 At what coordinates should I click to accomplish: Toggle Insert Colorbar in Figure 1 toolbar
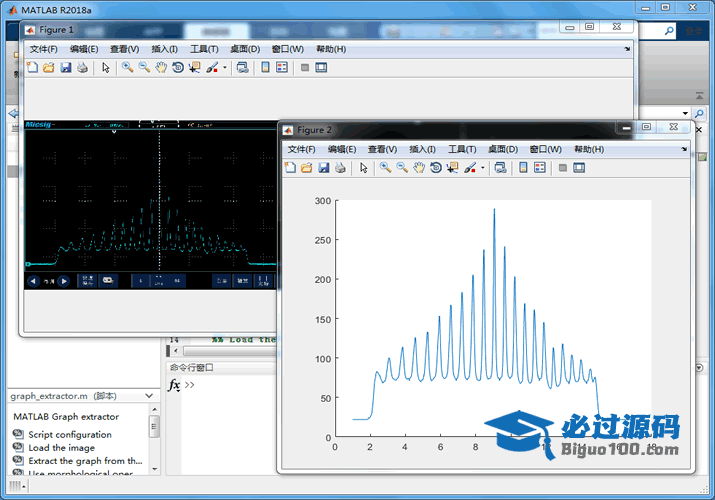pos(265,68)
